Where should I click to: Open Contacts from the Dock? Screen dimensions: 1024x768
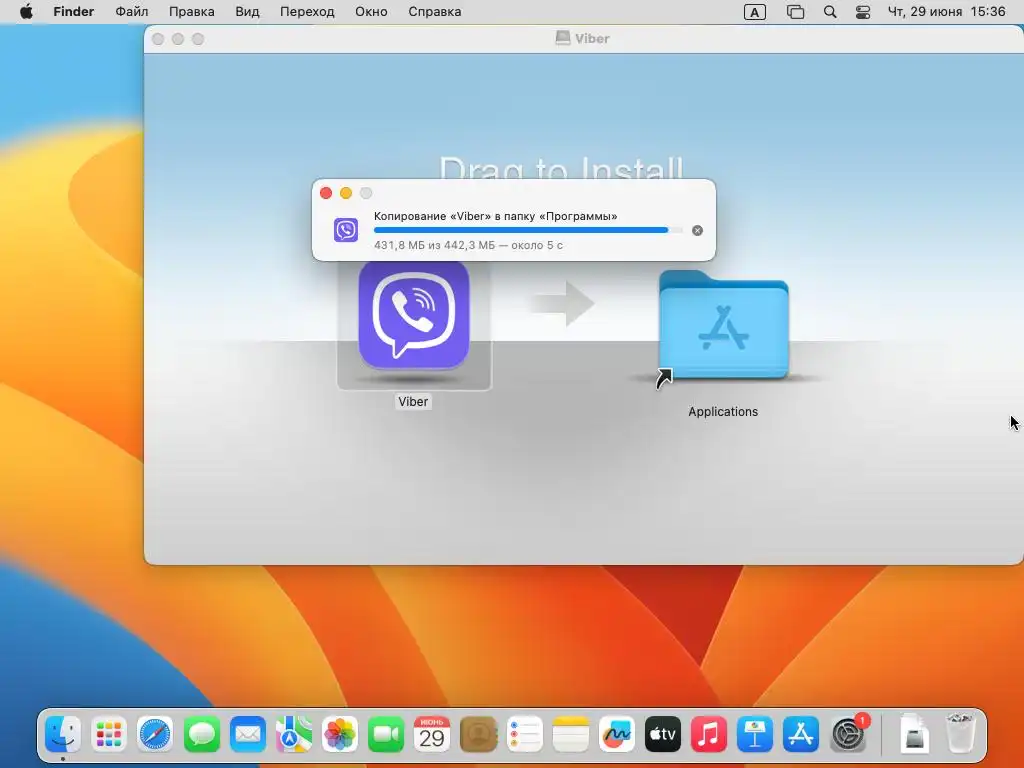478,735
